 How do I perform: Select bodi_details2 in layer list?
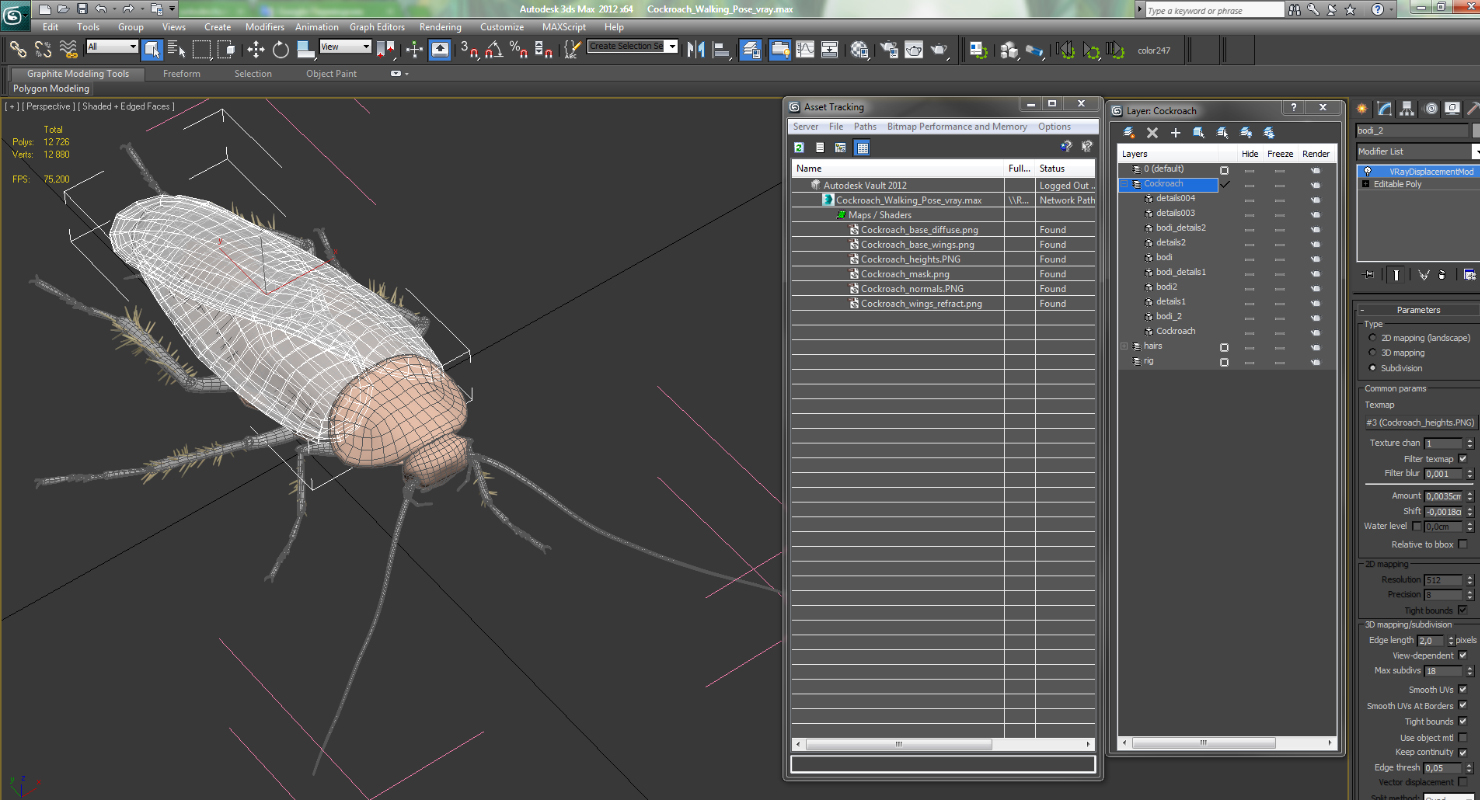coord(1181,228)
